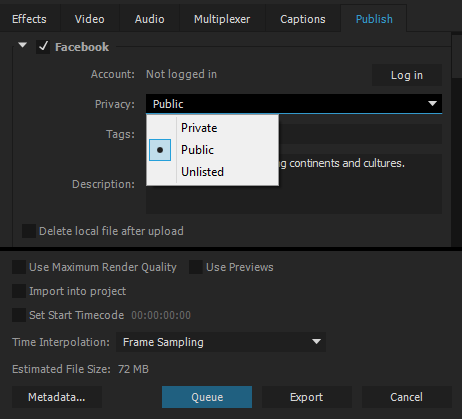Screen dimensions: 462x419
Task: Enable Delete local file after upload
Action: click(29, 231)
